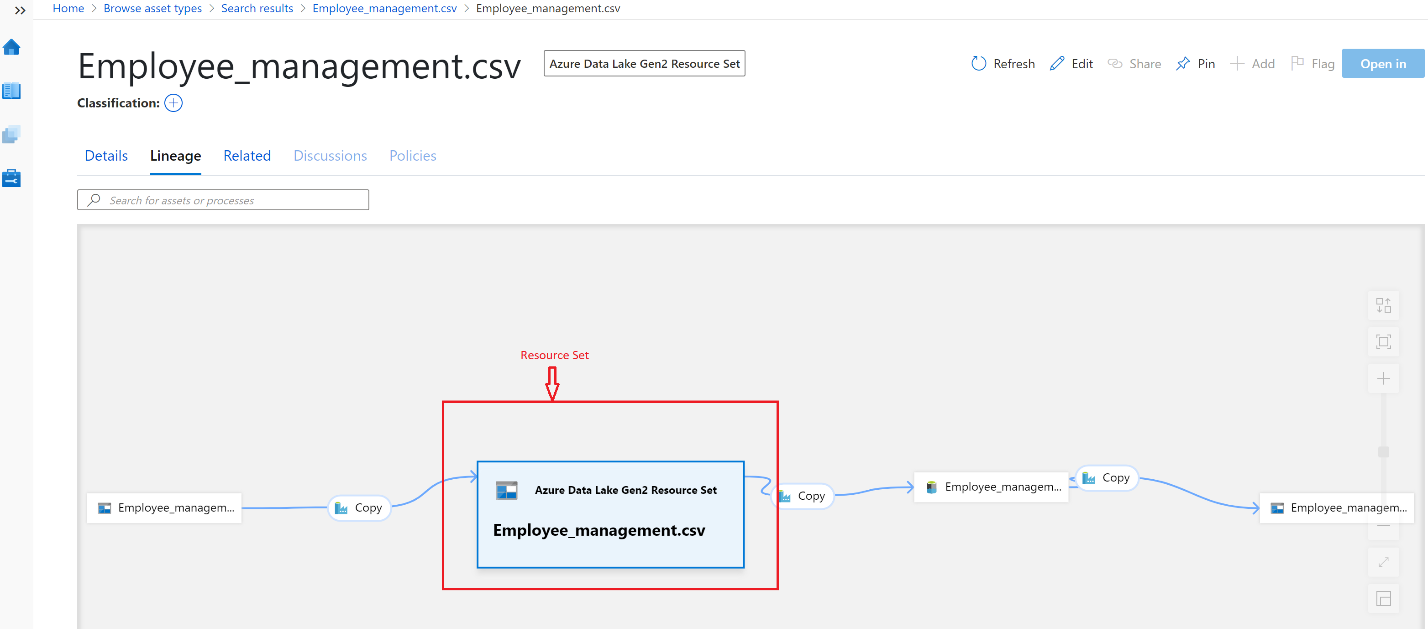This screenshot has width=1428, height=629.
Task: Return to Search results in breadcrumb
Action: coord(257,8)
